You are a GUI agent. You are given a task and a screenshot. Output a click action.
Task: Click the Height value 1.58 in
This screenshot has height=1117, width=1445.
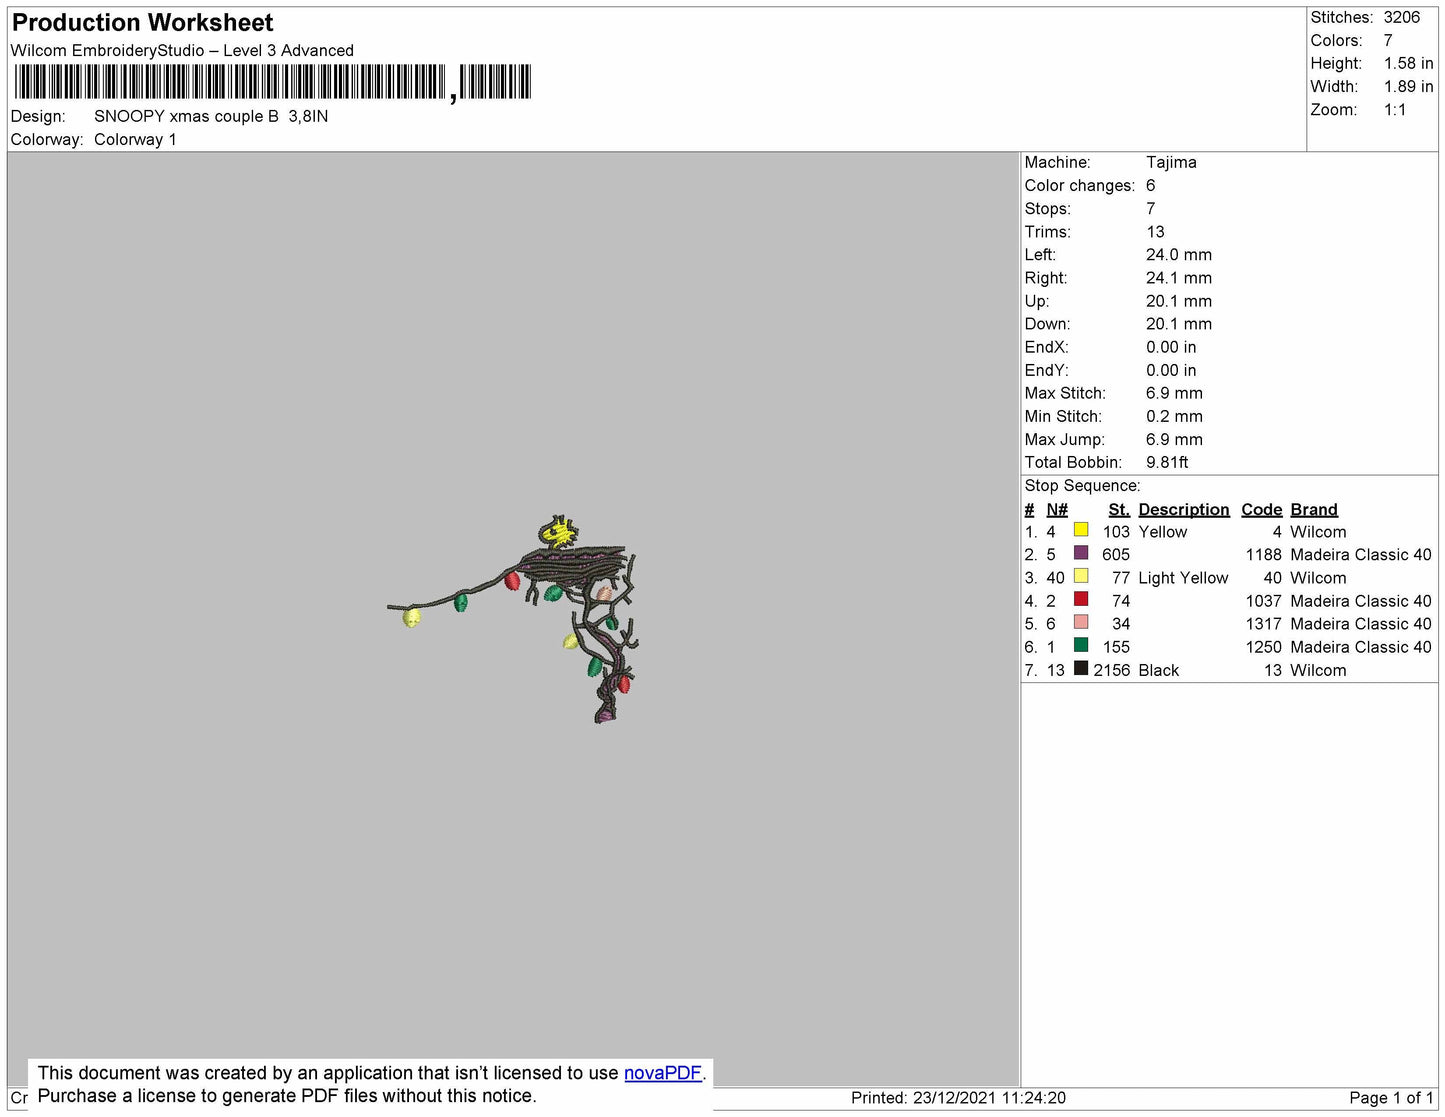pyautogui.click(x=1408, y=63)
